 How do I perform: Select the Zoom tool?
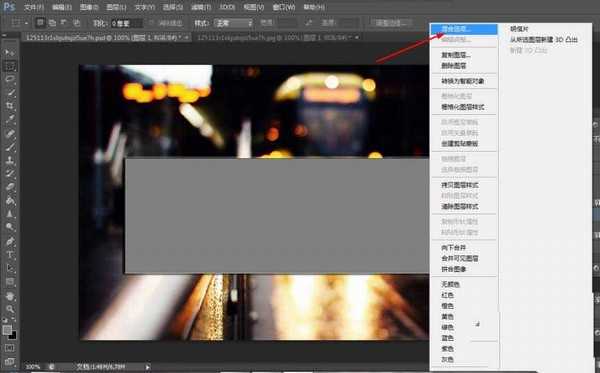[x=10, y=309]
